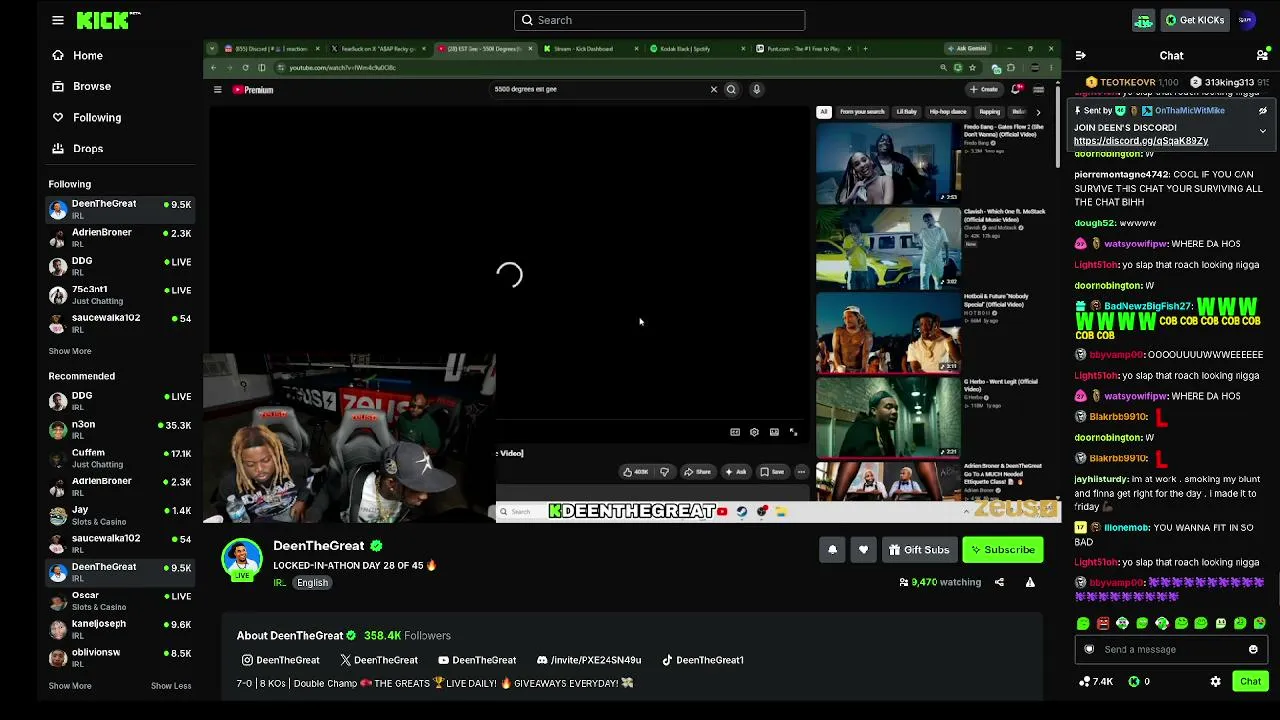Open the pinned Discord invite link
This screenshot has height=720, width=1280.
[x=1141, y=141]
